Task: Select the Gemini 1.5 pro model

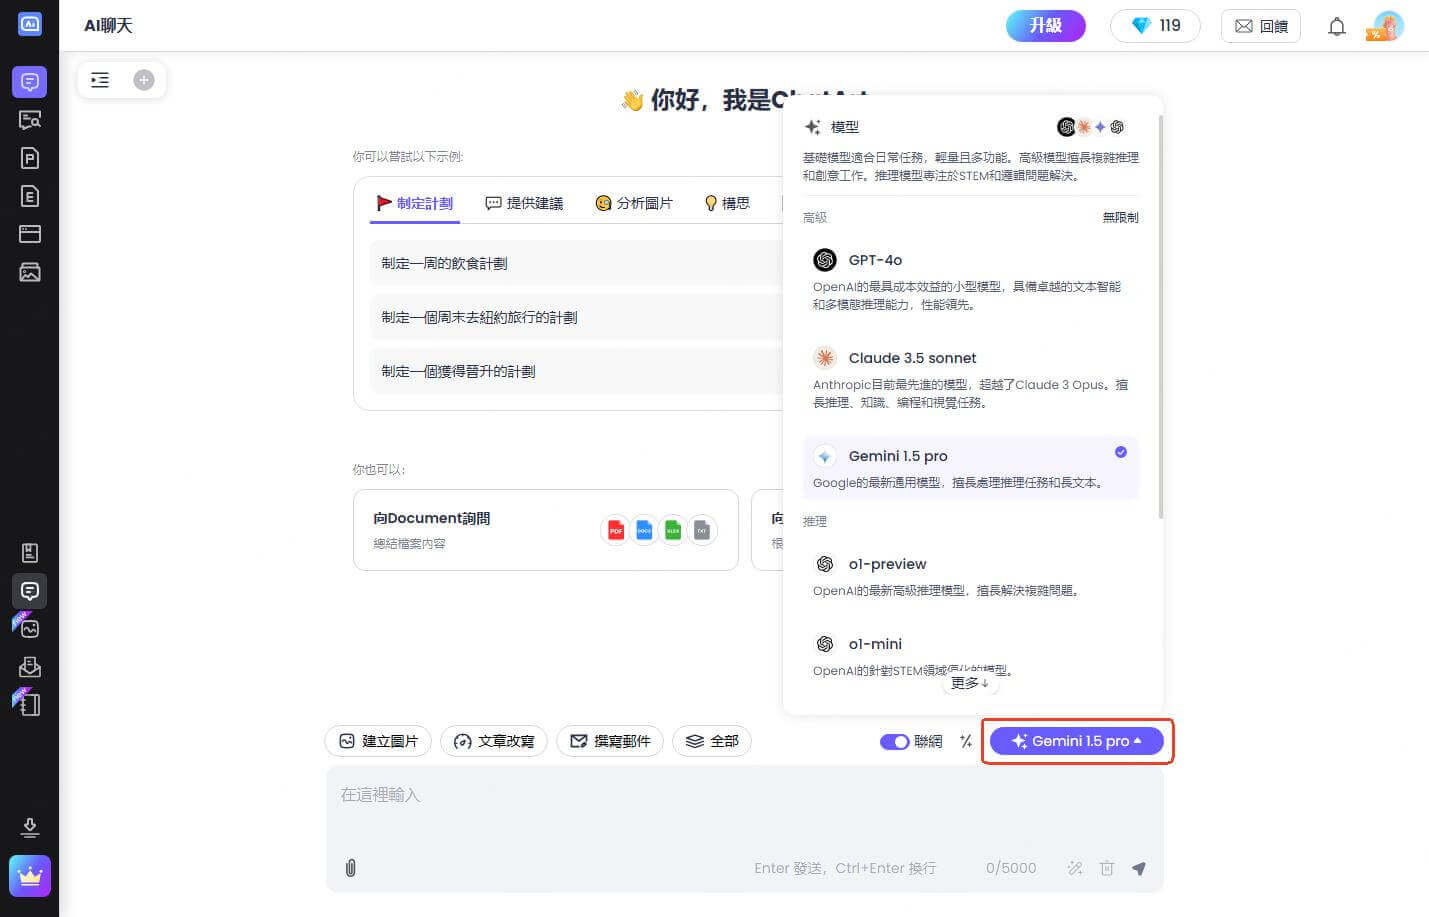Action: [x=971, y=467]
